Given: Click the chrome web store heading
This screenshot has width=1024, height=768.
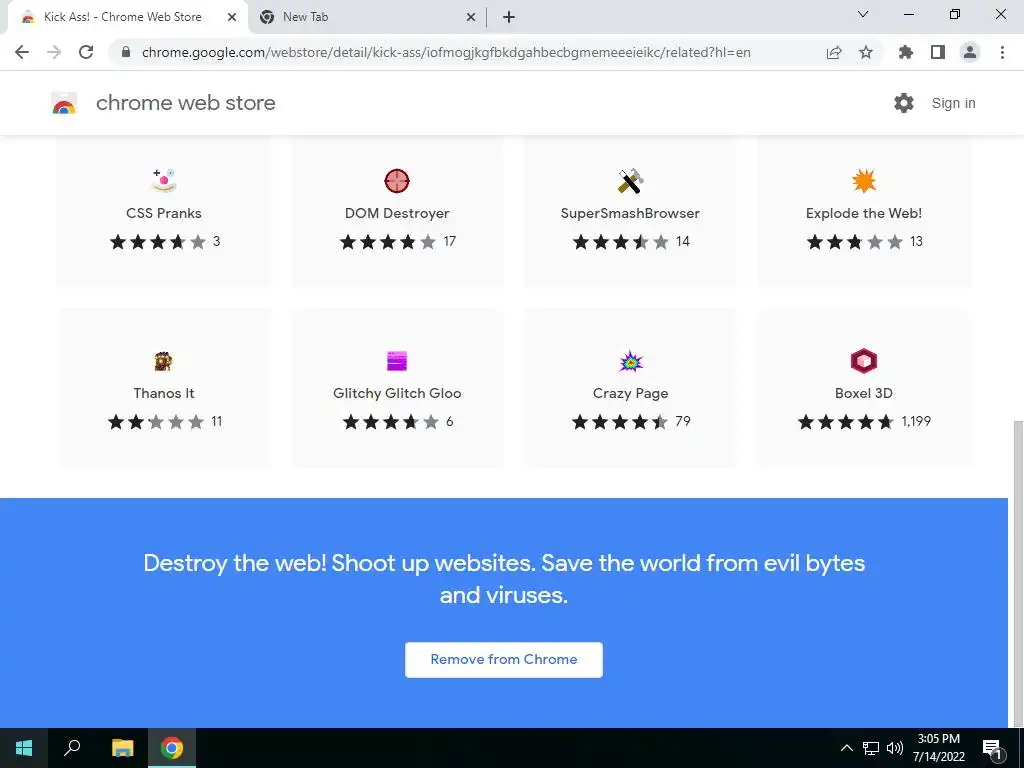Looking at the screenshot, I should point(185,103).
